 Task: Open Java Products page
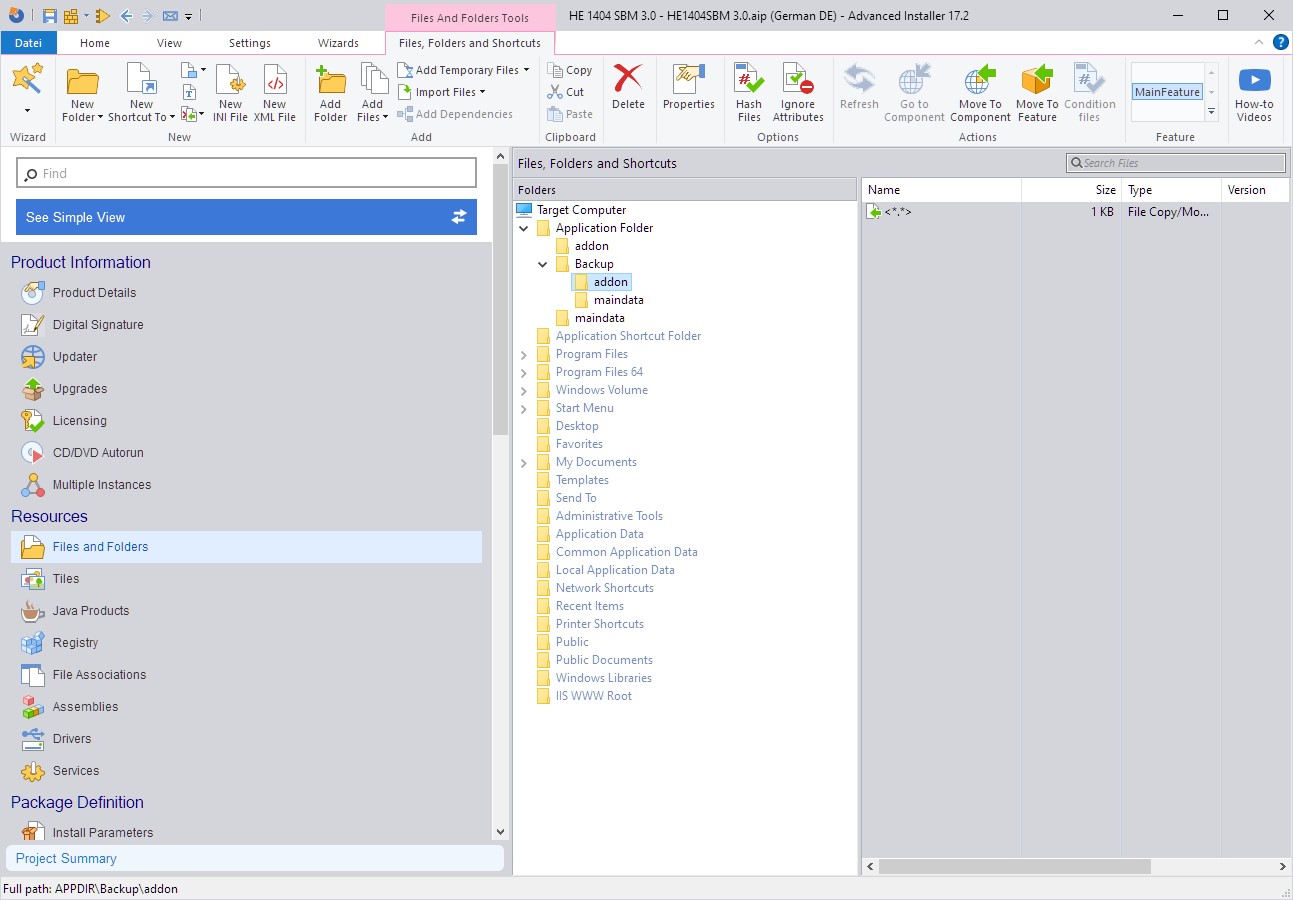(91, 611)
